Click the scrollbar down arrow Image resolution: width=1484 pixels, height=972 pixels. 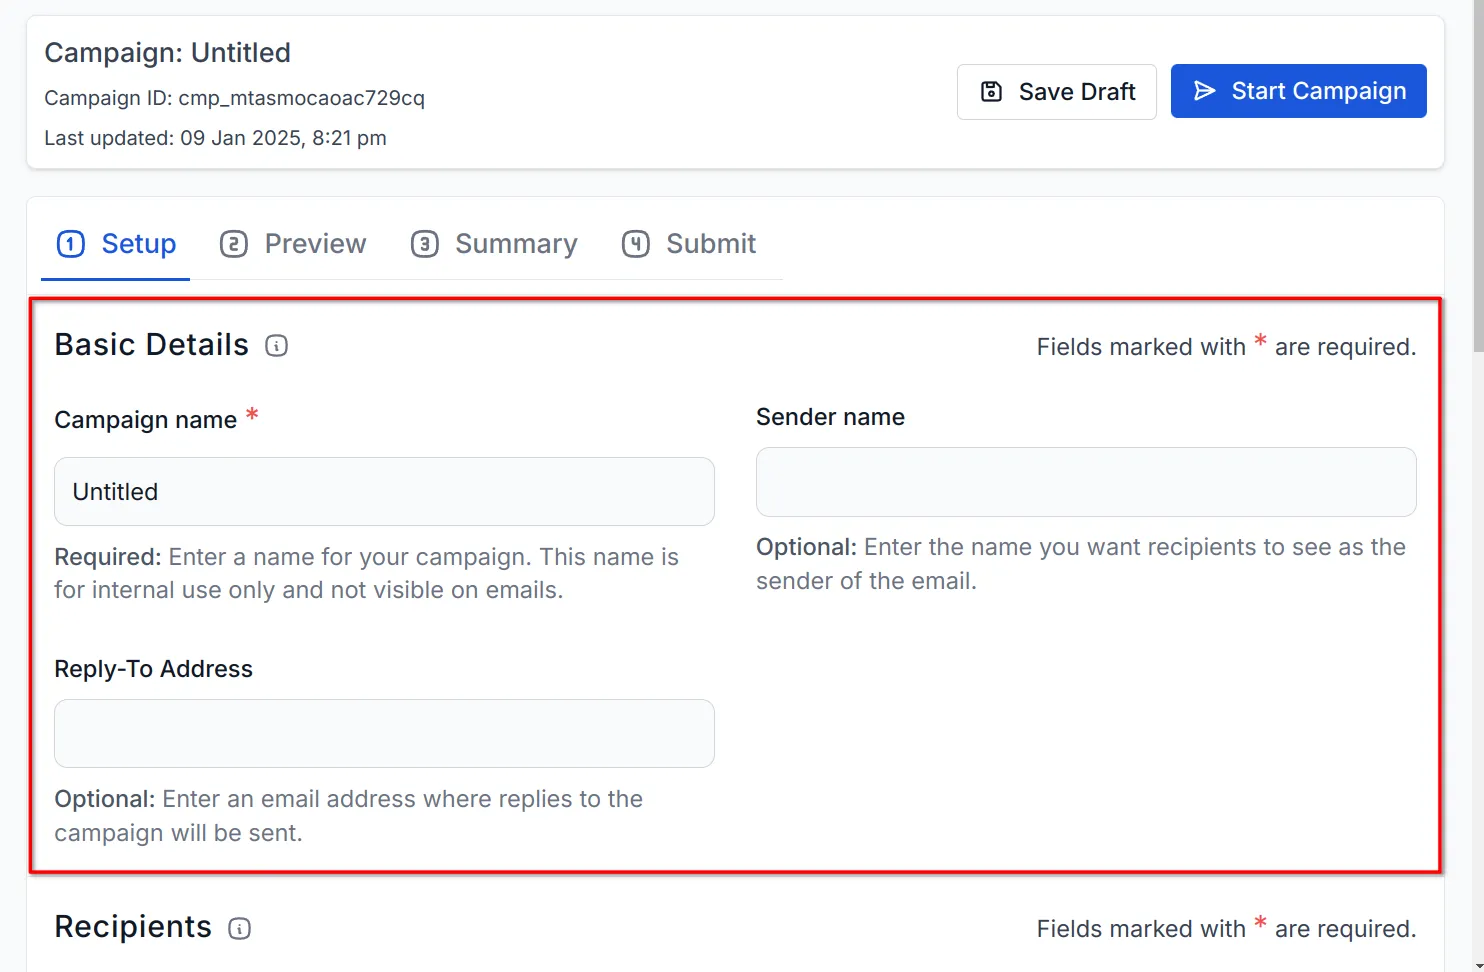click(x=1475, y=963)
